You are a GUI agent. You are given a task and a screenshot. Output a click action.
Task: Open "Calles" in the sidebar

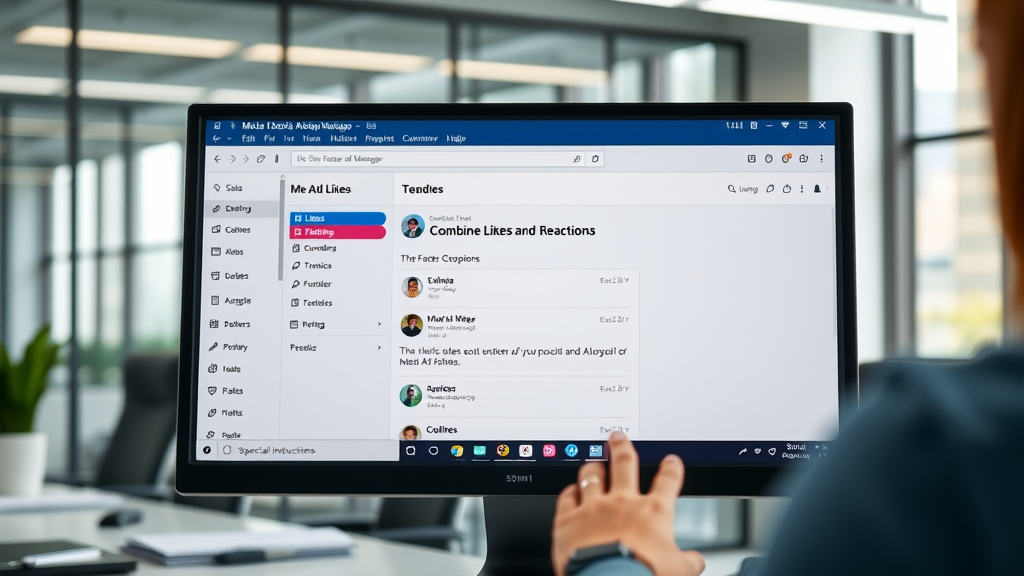click(231, 230)
